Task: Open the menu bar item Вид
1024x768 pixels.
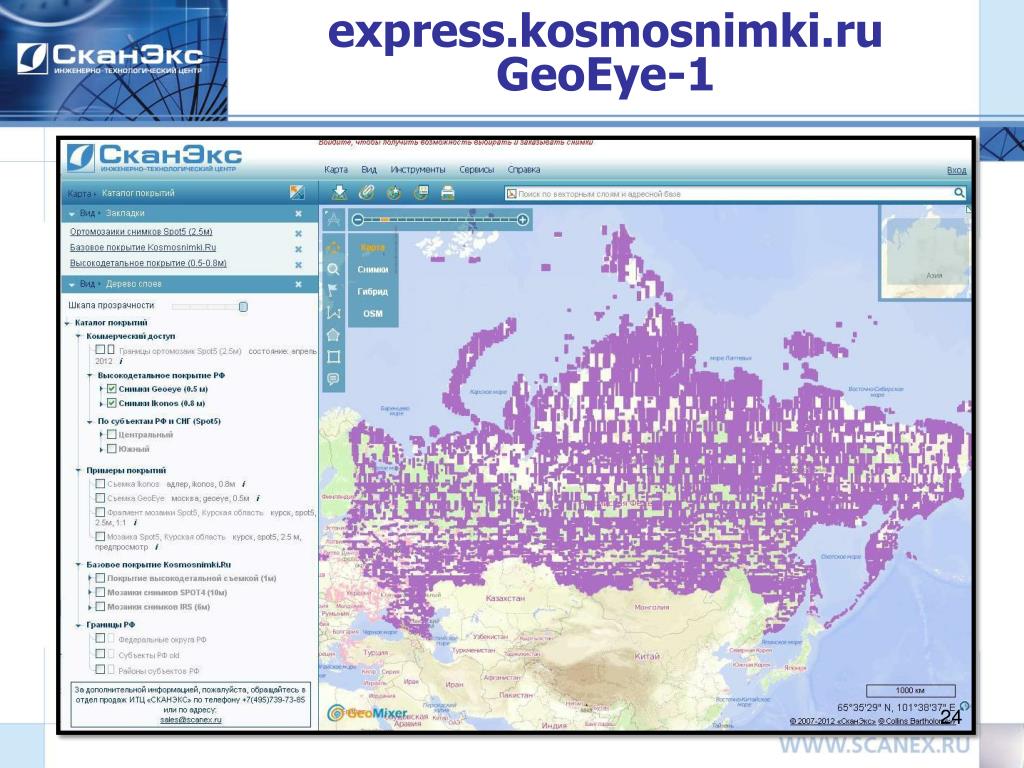Action: (x=369, y=170)
